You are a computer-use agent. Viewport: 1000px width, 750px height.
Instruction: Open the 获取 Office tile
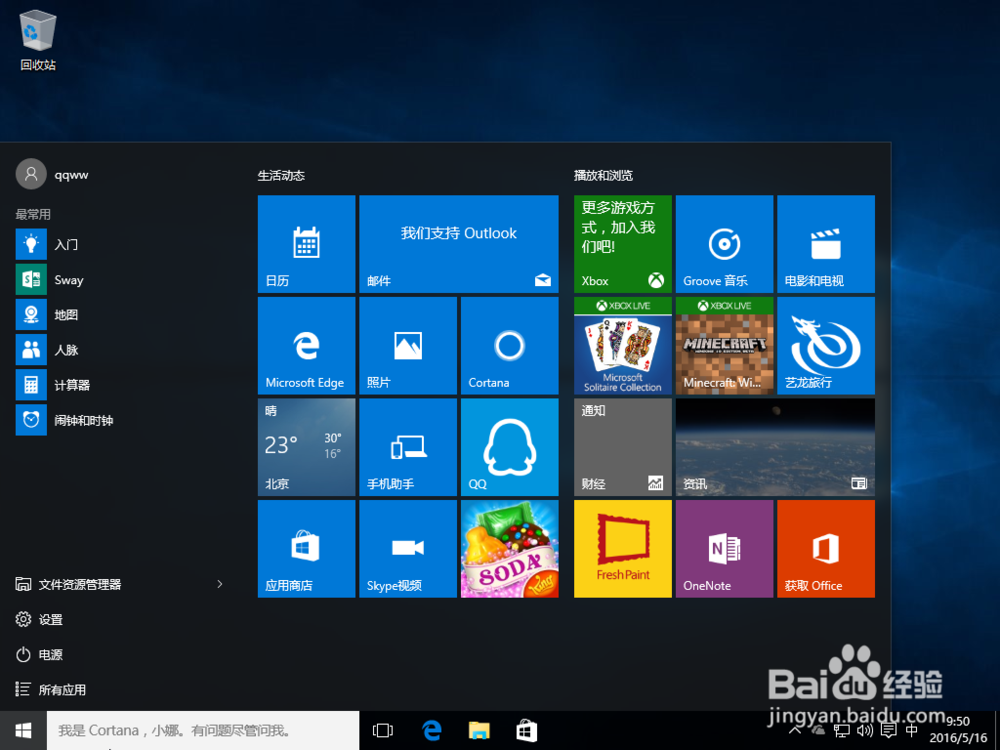point(826,548)
